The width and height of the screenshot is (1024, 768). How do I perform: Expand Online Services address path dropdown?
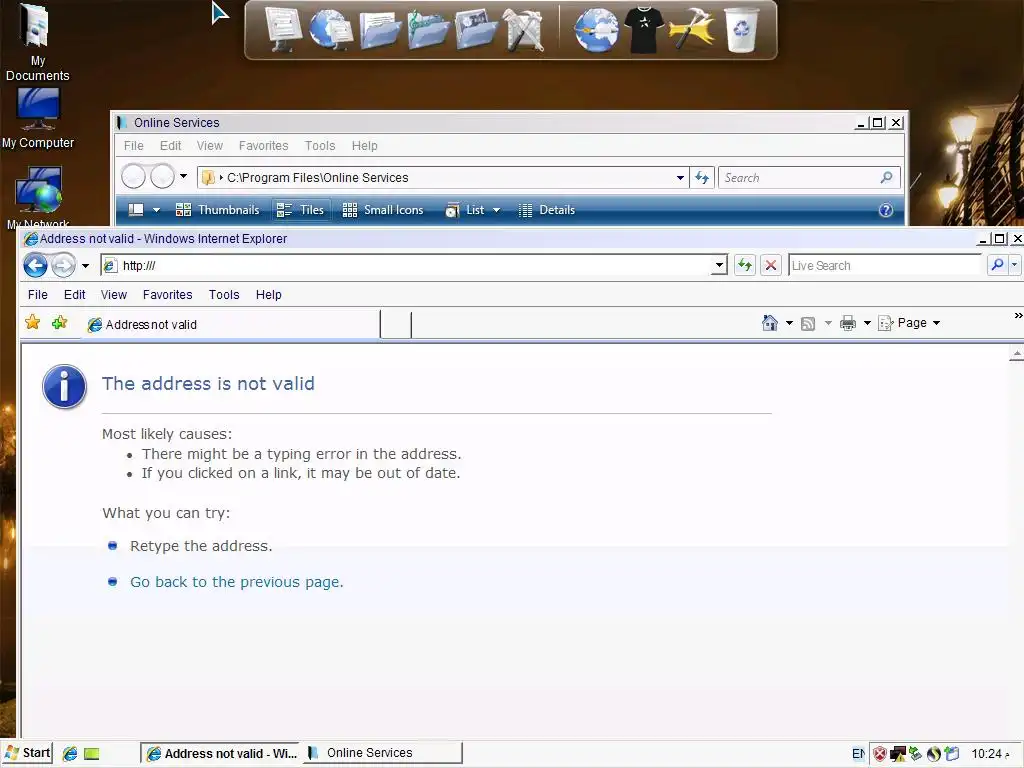click(680, 178)
